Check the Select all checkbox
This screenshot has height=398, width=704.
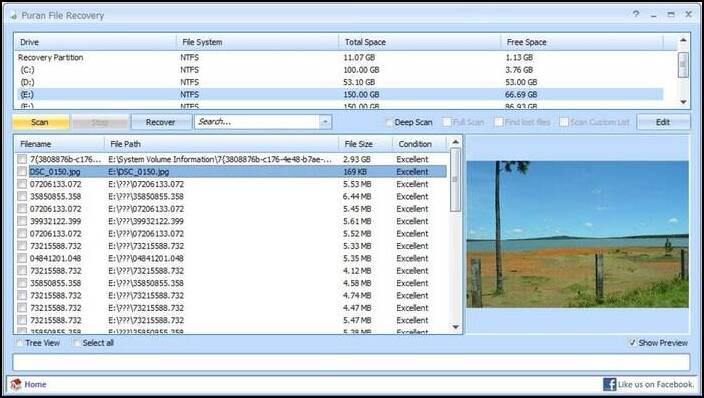(77, 343)
